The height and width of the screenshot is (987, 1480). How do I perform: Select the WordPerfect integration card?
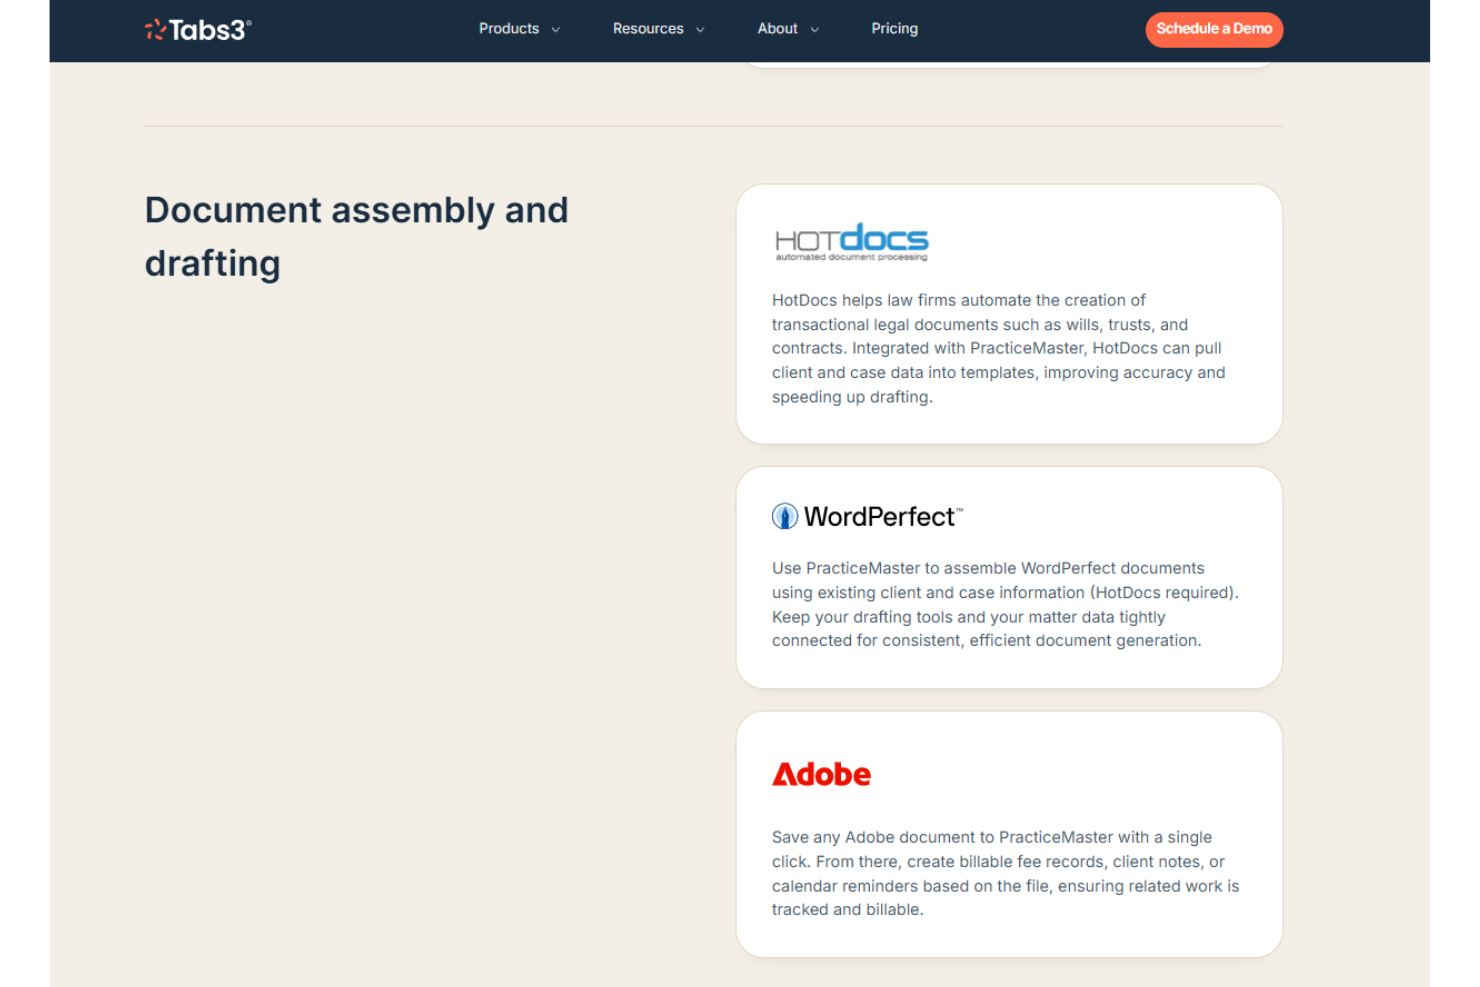click(1008, 577)
